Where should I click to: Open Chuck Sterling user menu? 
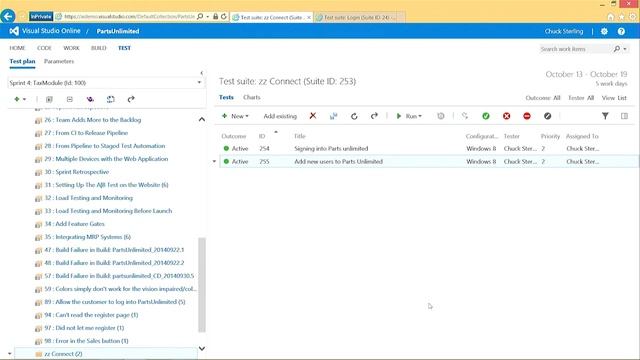click(x=564, y=31)
